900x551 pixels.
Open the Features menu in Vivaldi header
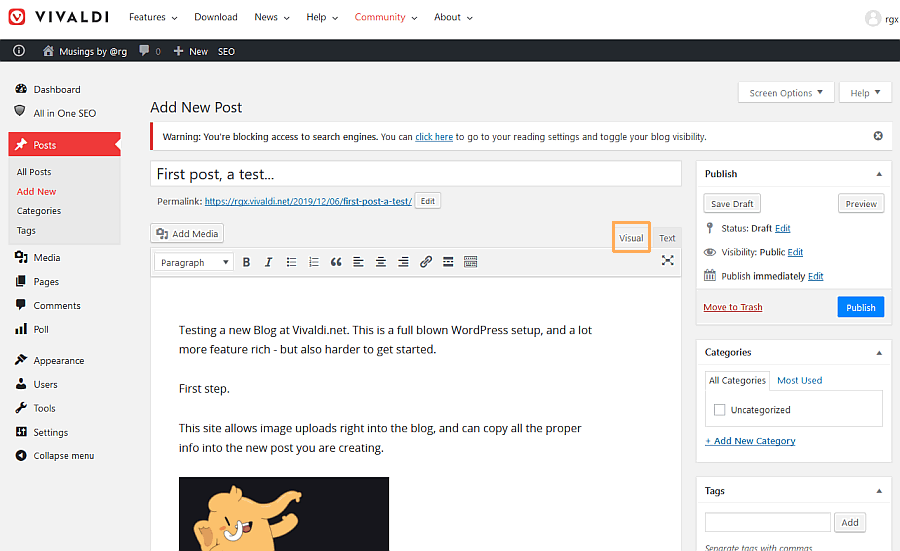(x=153, y=17)
